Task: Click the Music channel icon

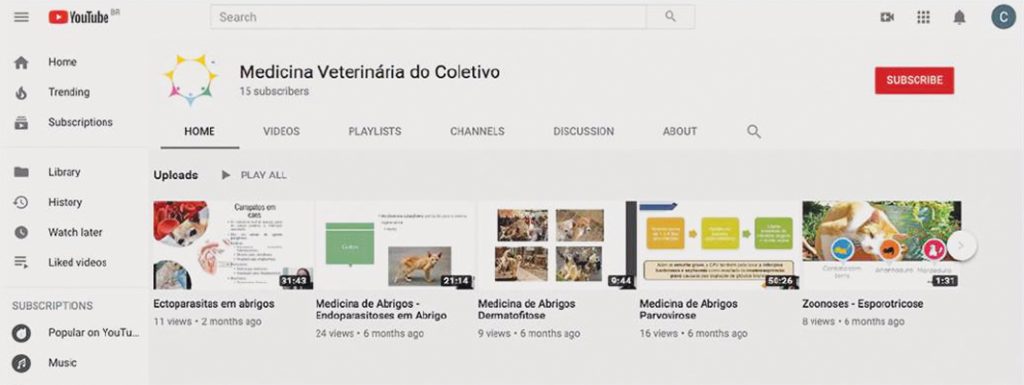Action: (x=22, y=363)
